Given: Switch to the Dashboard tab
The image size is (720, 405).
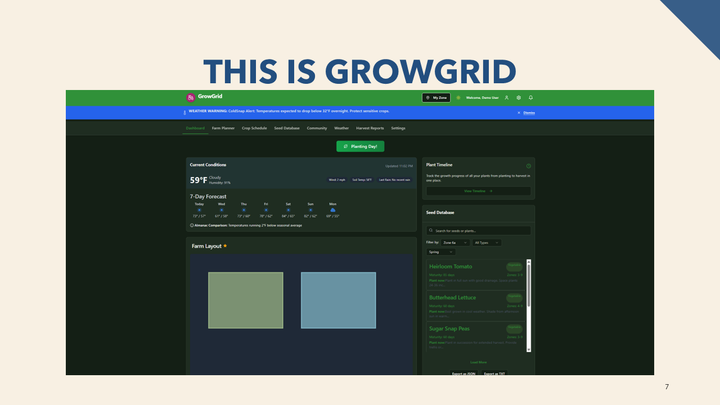Looking at the screenshot, I should [x=195, y=128].
